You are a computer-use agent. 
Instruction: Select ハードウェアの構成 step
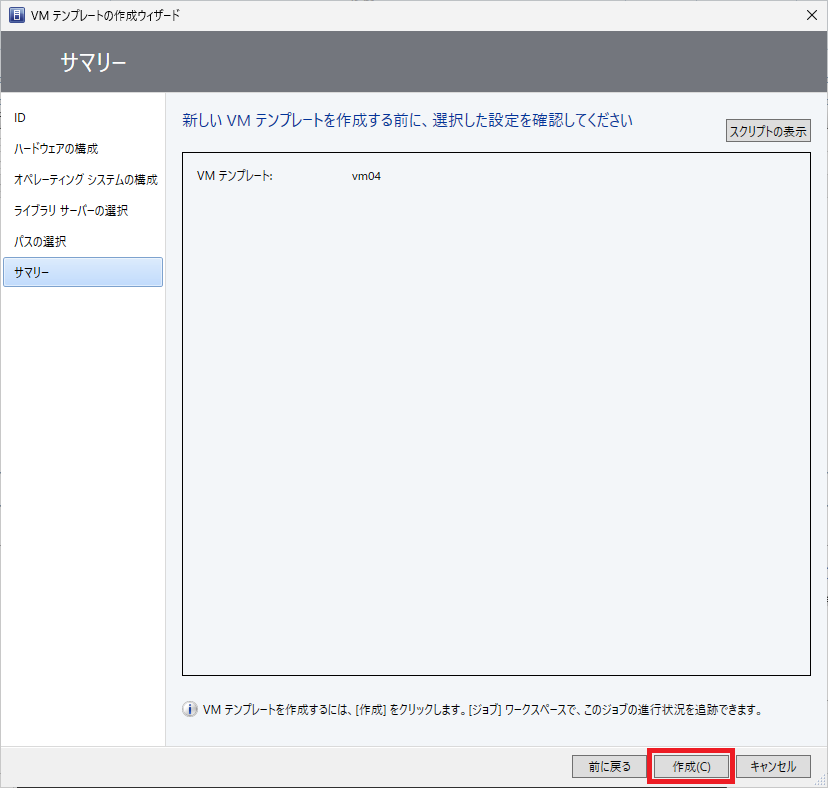(x=56, y=149)
